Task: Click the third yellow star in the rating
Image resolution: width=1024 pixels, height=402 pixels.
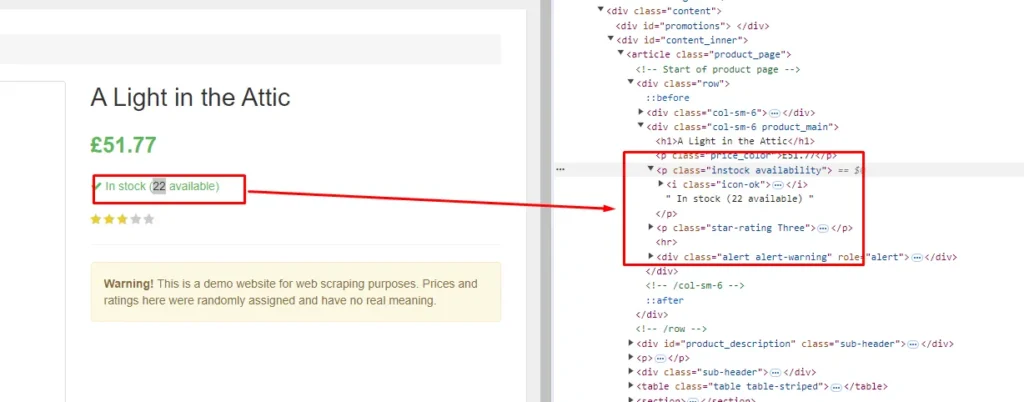Action: 122,219
